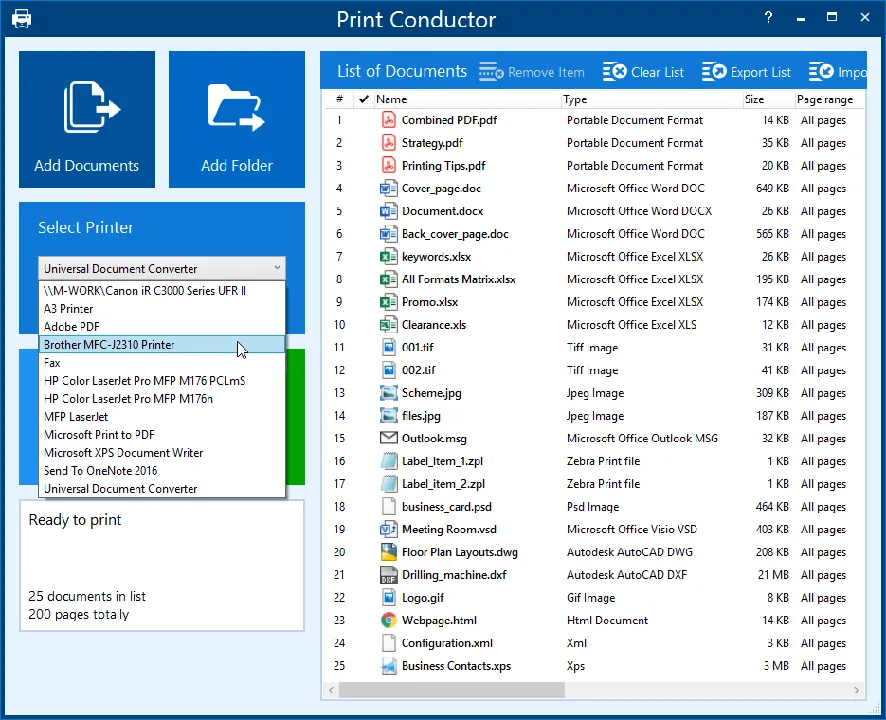The width and height of the screenshot is (886, 720).
Task: Click the Add Folder icon tile
Action: (237, 119)
